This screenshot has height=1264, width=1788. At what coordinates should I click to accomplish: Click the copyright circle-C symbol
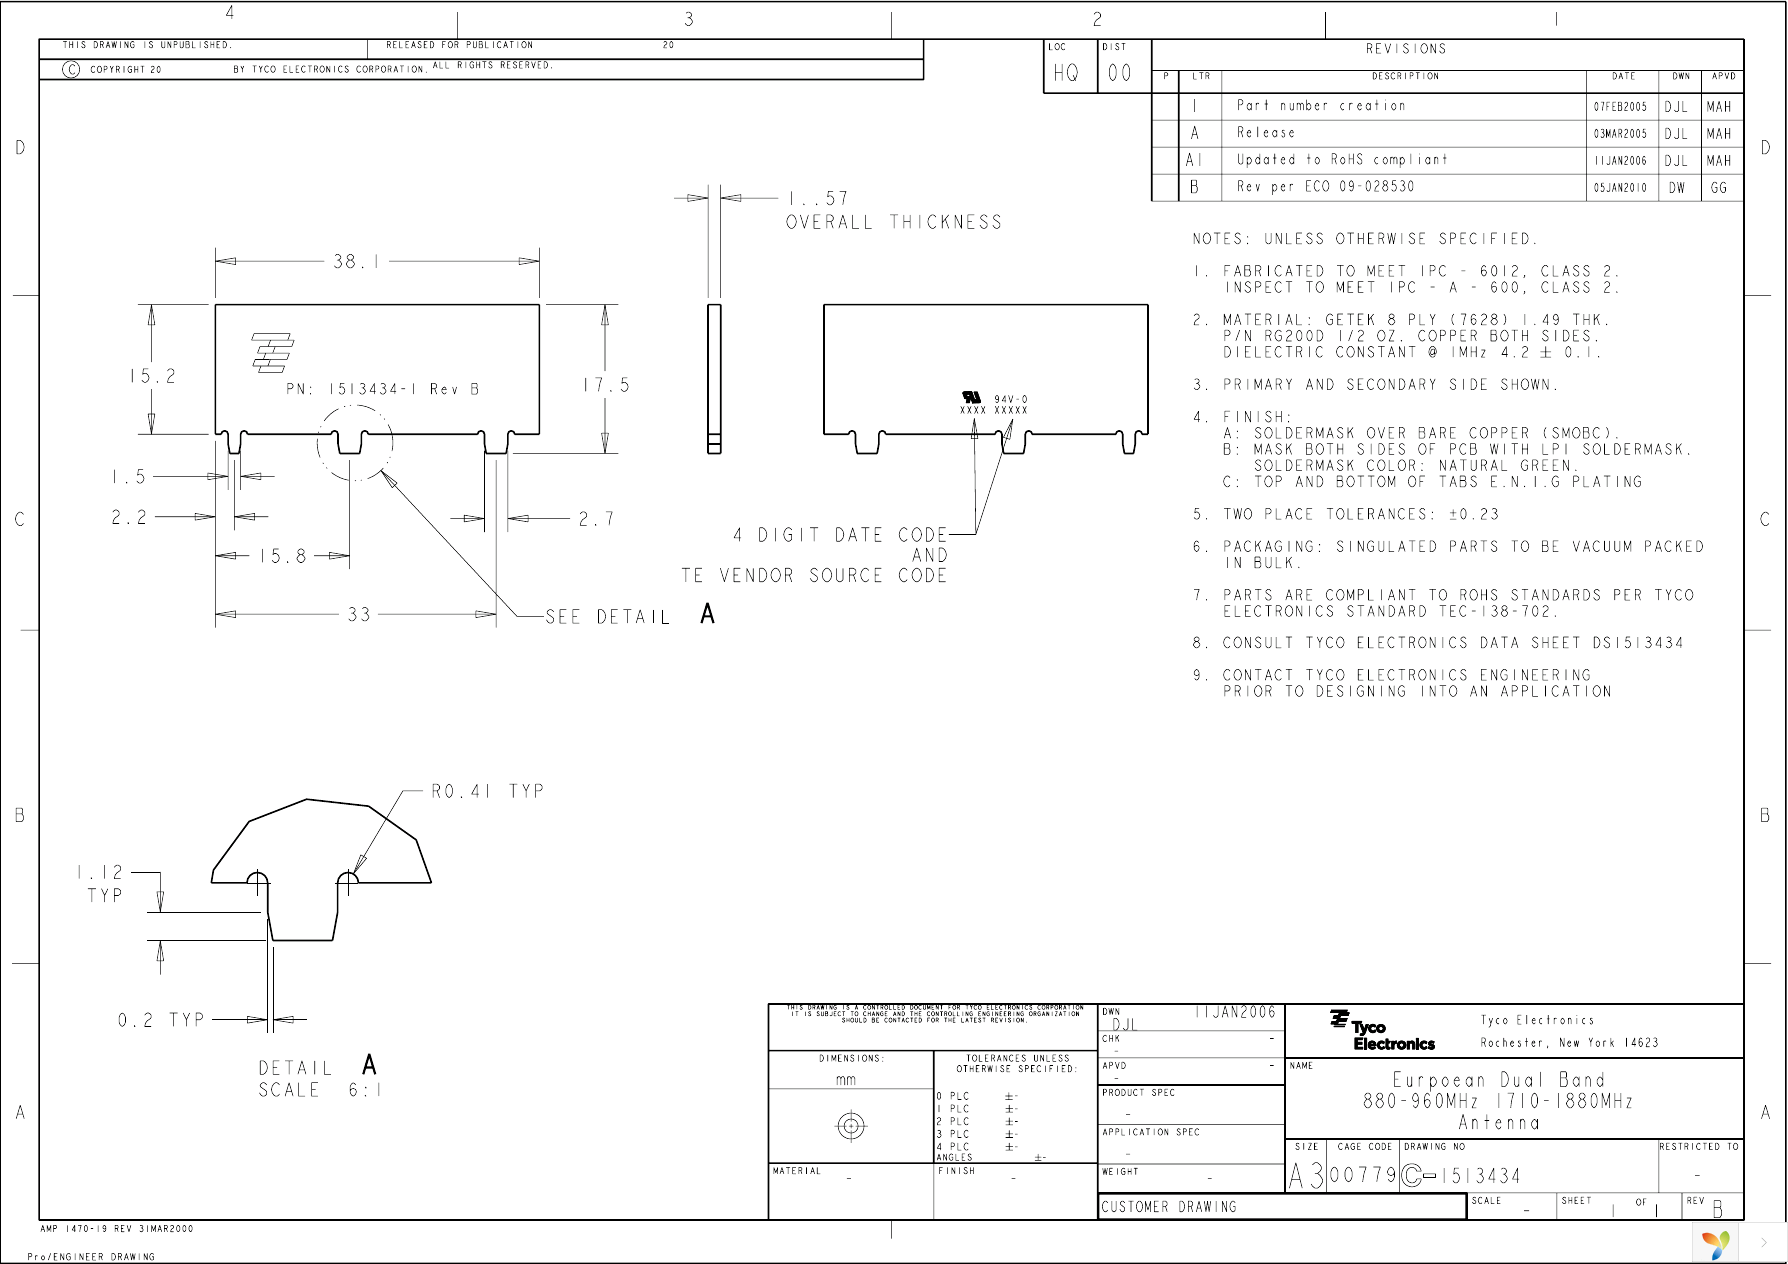(71, 69)
